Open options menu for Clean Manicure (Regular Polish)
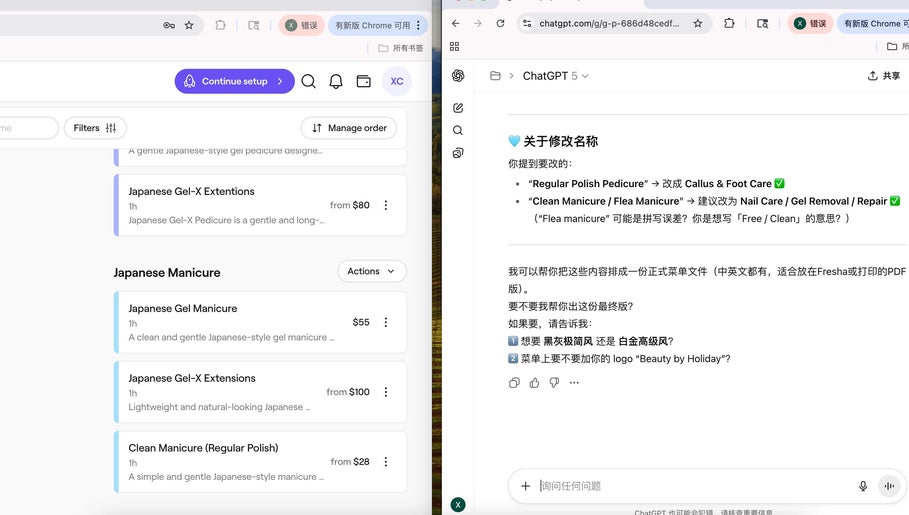The height and width of the screenshot is (515, 909). (386, 462)
